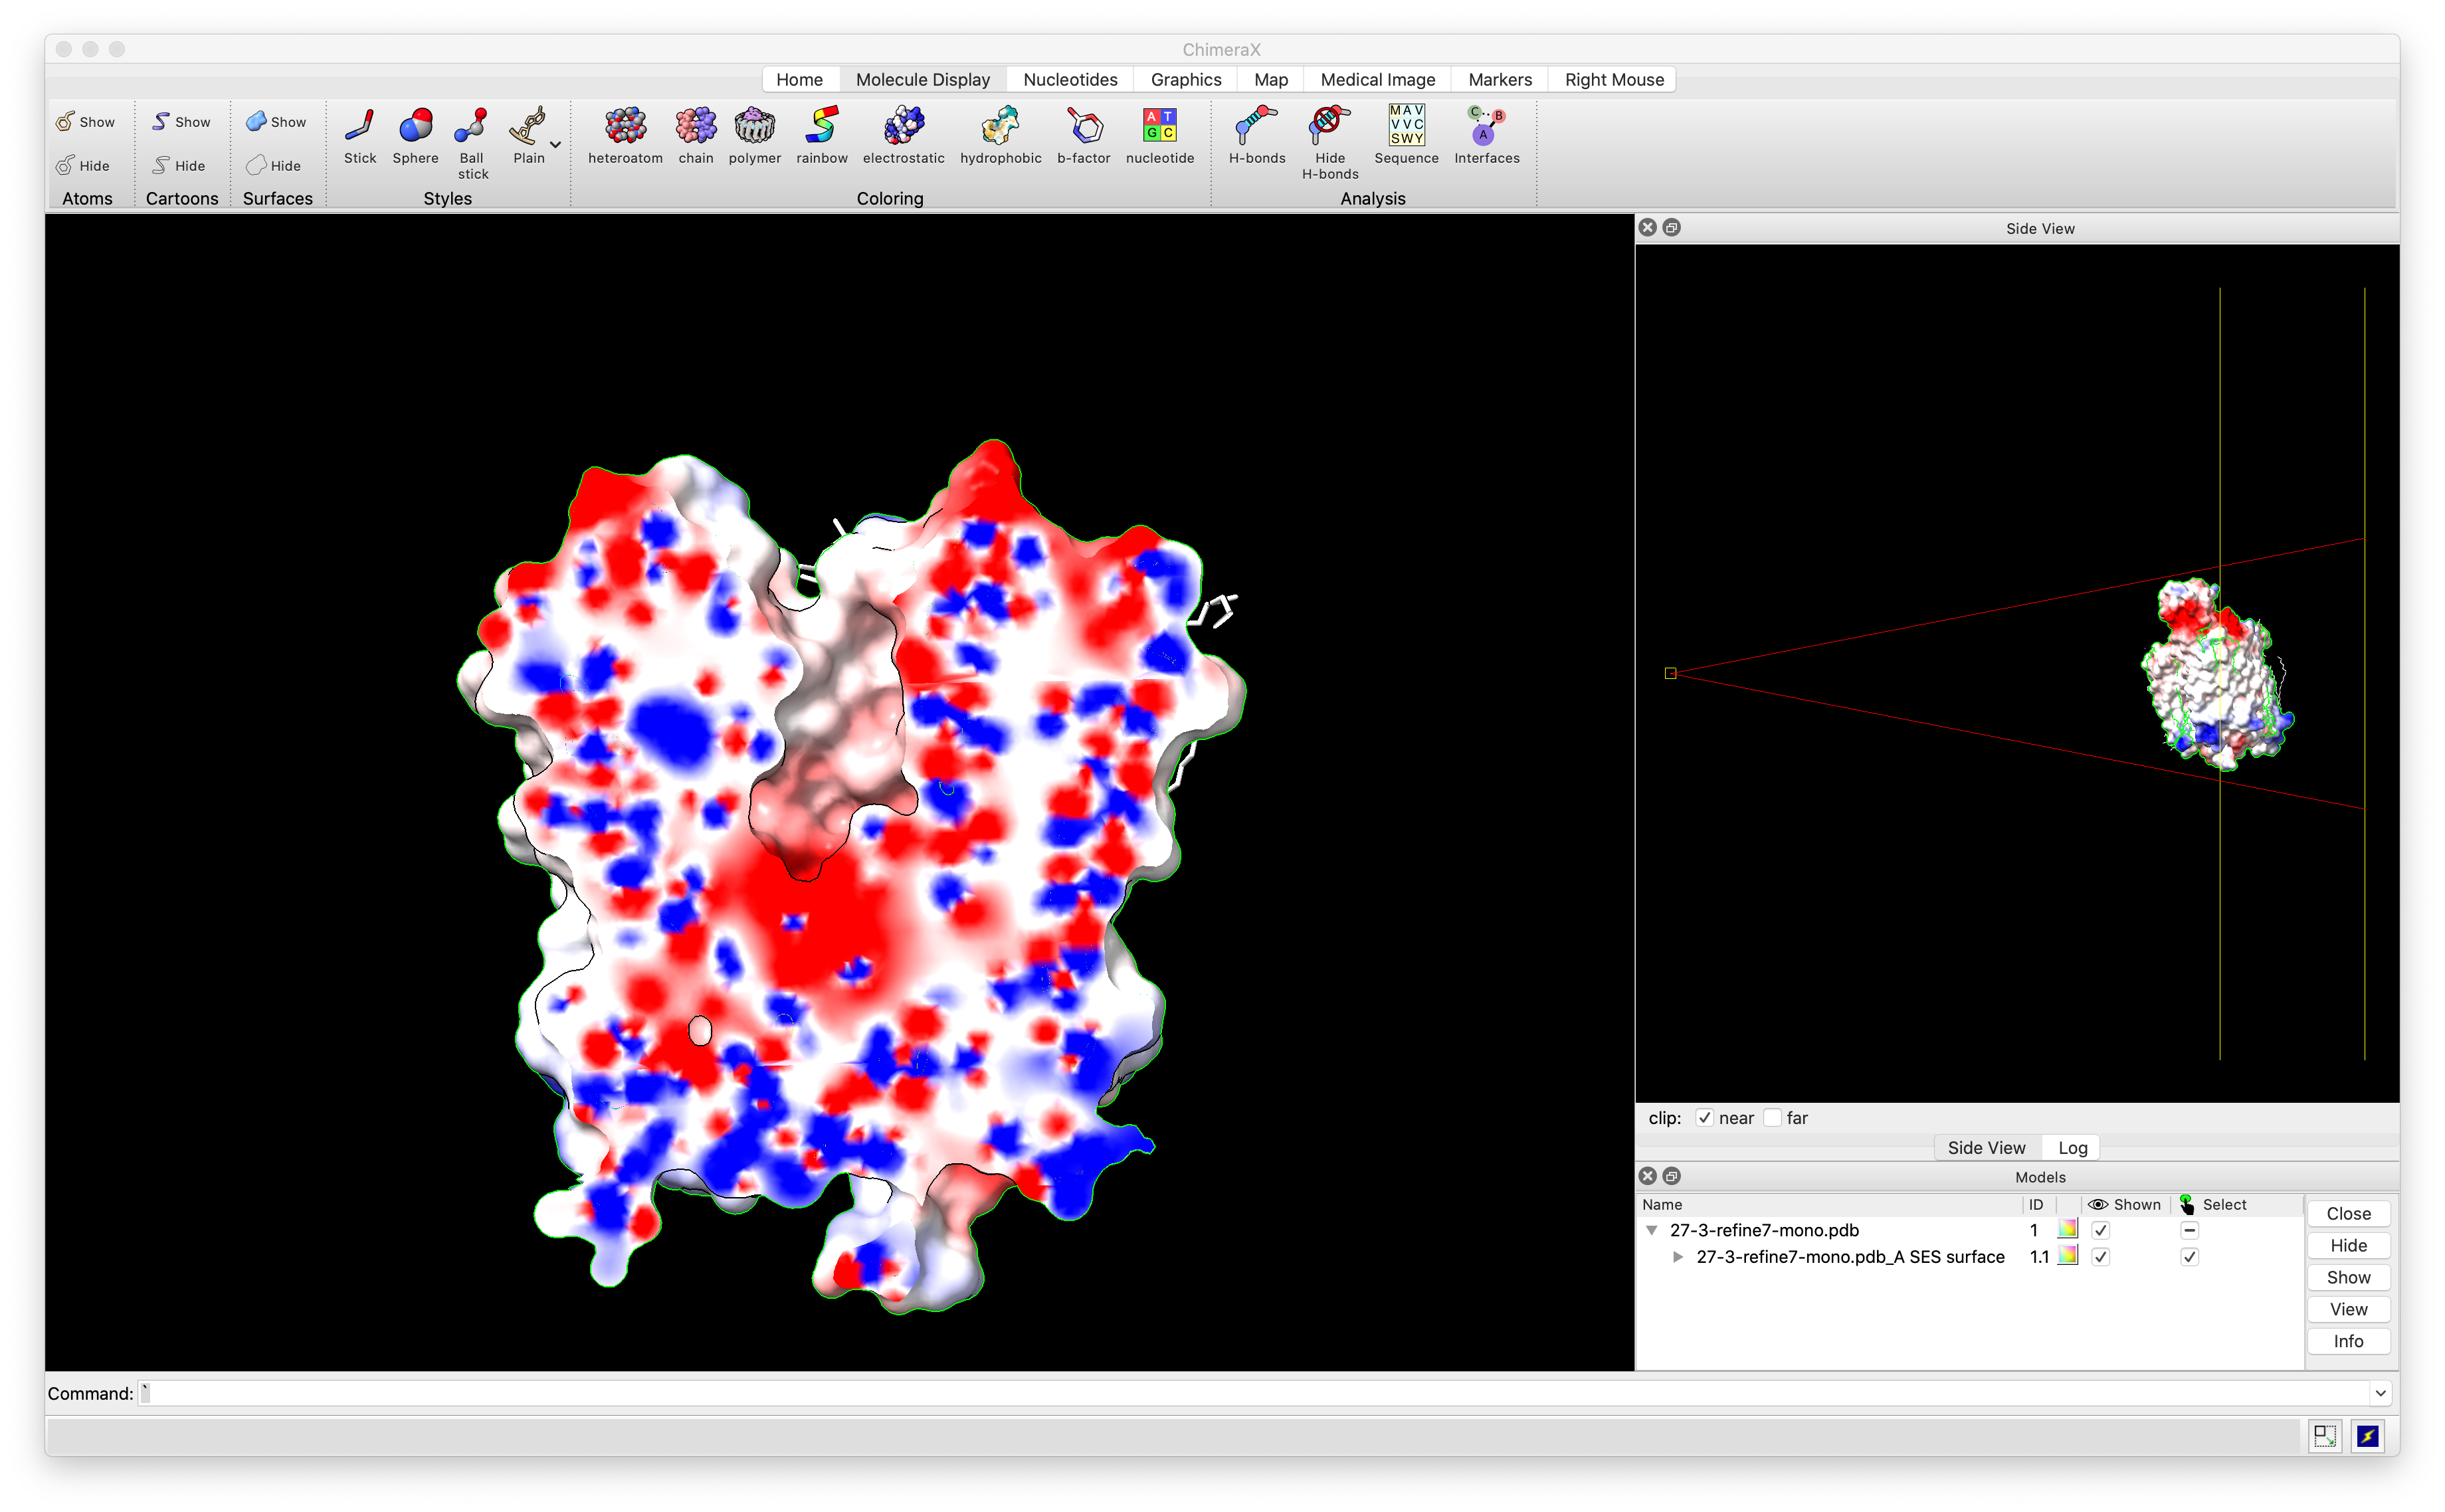Open the command history dropdown

[x=2380, y=1393]
